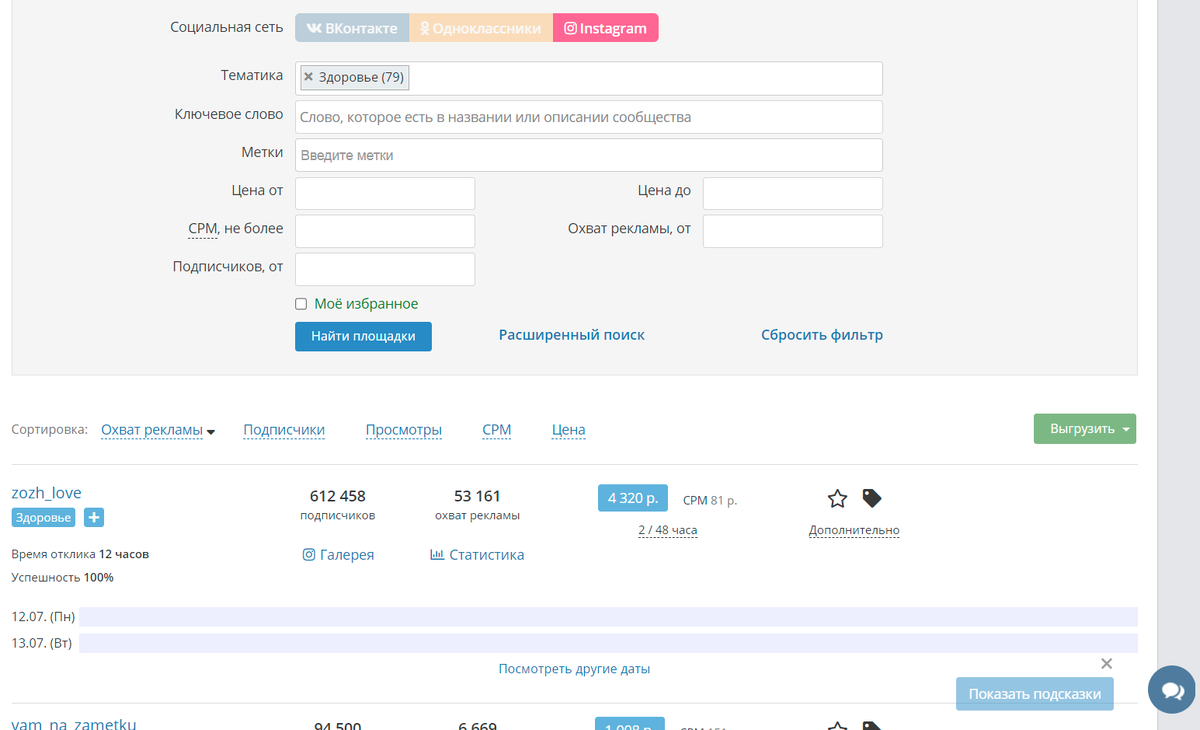Close the hints popup with X

coord(1106,664)
